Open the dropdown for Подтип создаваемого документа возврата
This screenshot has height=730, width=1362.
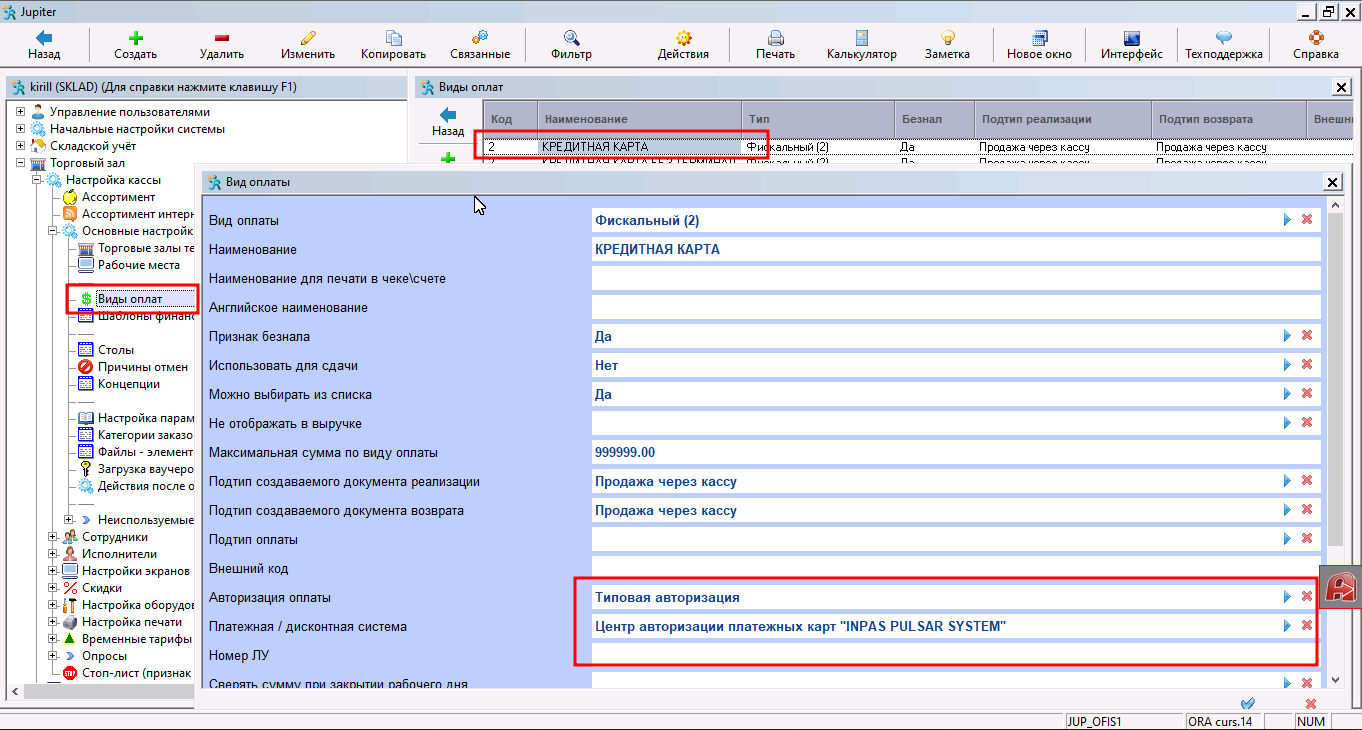[x=1288, y=510]
